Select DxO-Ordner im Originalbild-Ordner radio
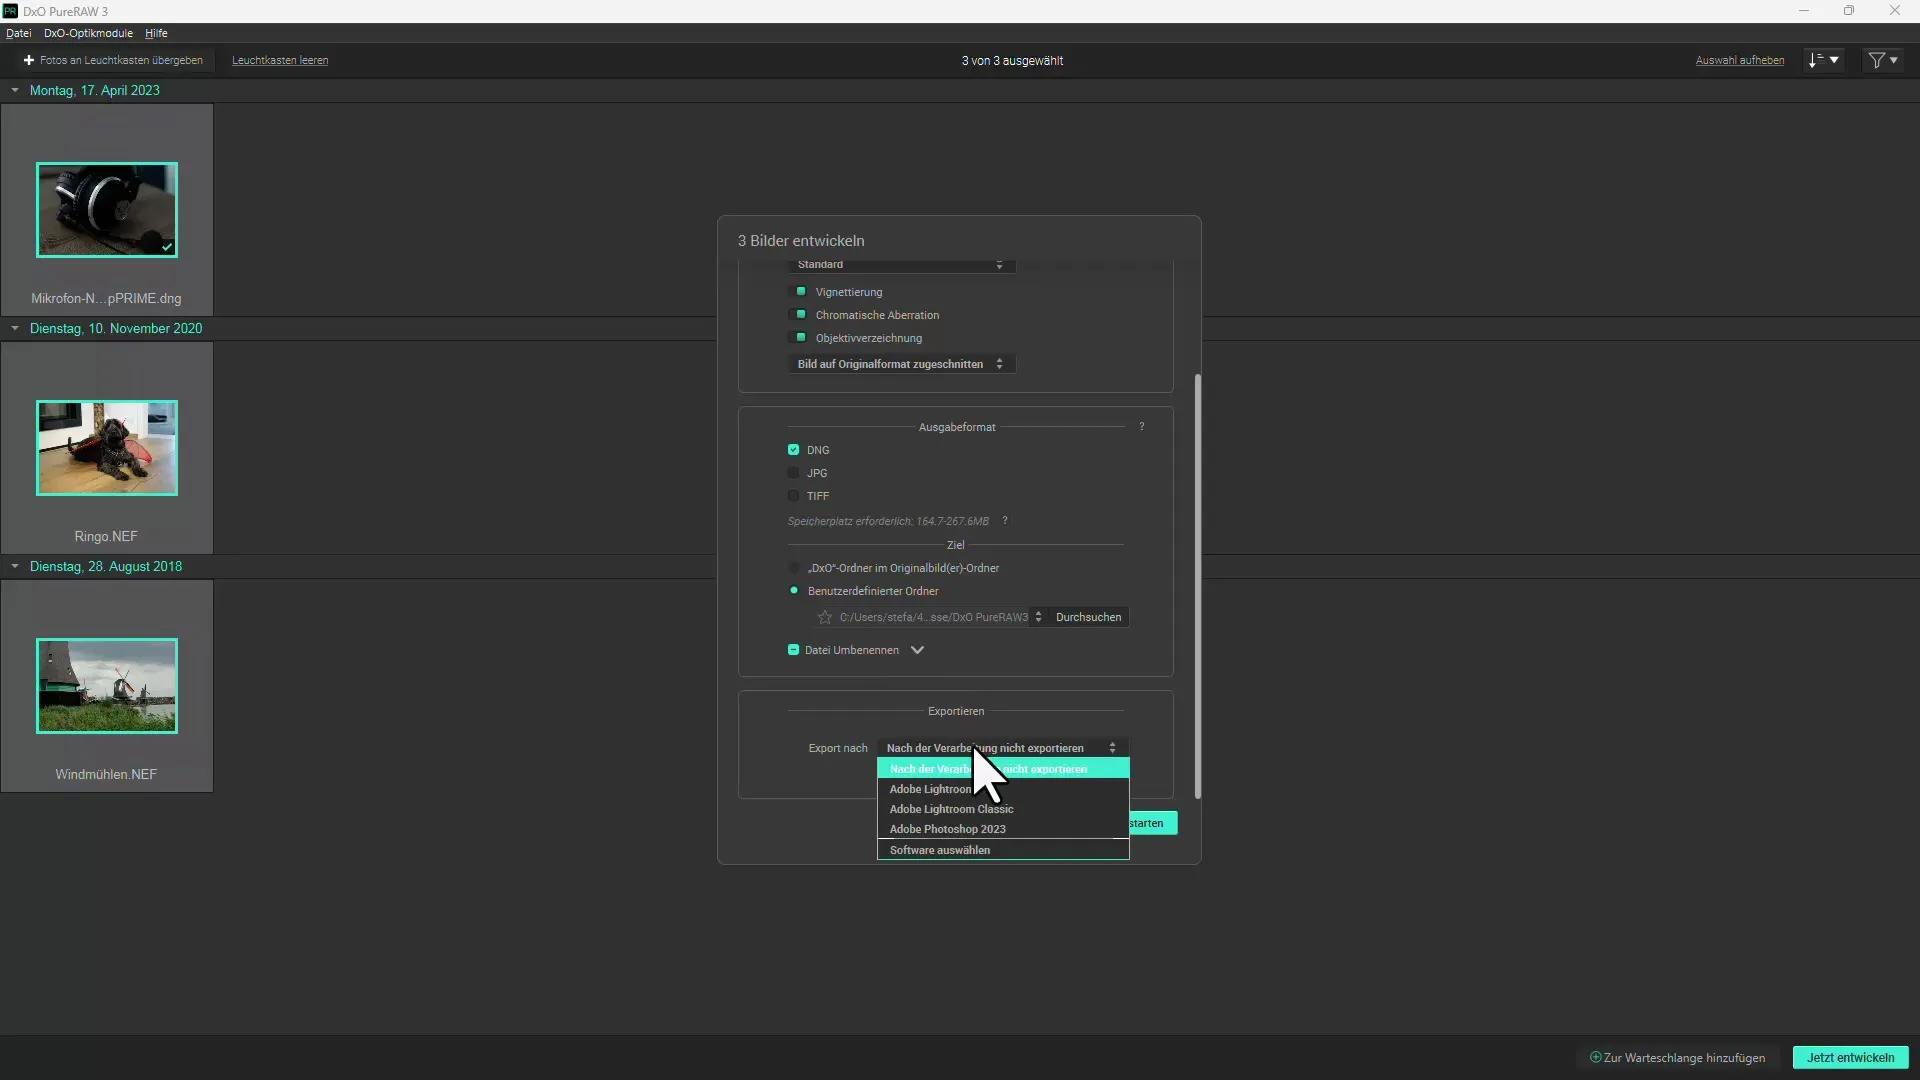The height and width of the screenshot is (1080, 1920). [794, 568]
